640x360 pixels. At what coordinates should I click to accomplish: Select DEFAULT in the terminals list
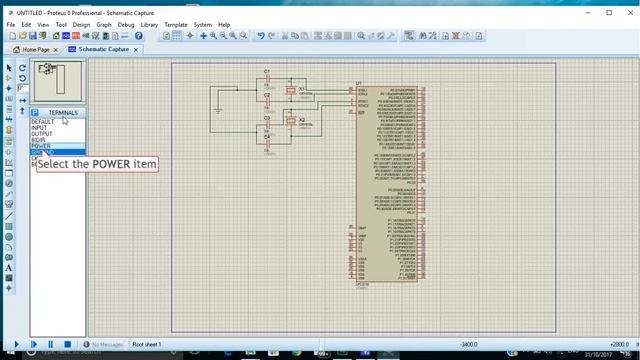42,122
